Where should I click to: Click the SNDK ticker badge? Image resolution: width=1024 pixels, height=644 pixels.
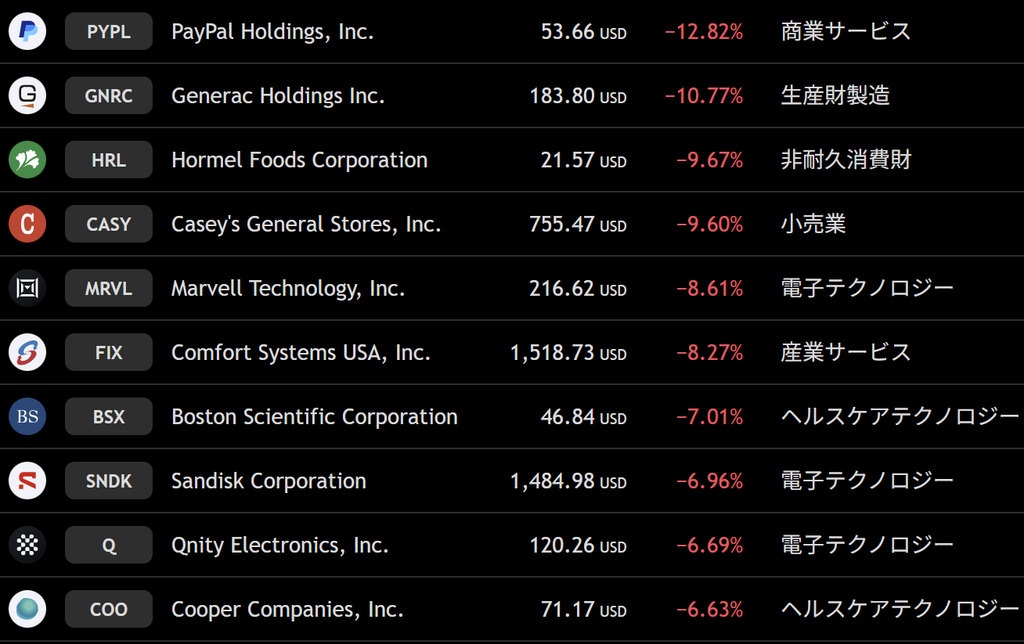(x=108, y=481)
